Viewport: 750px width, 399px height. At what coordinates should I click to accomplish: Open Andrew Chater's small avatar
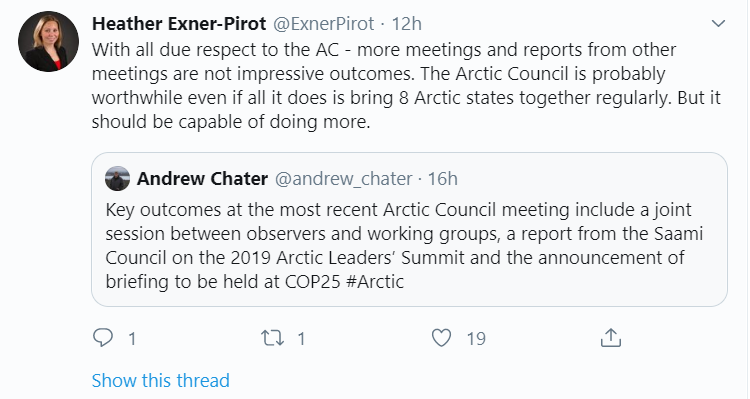(117, 178)
